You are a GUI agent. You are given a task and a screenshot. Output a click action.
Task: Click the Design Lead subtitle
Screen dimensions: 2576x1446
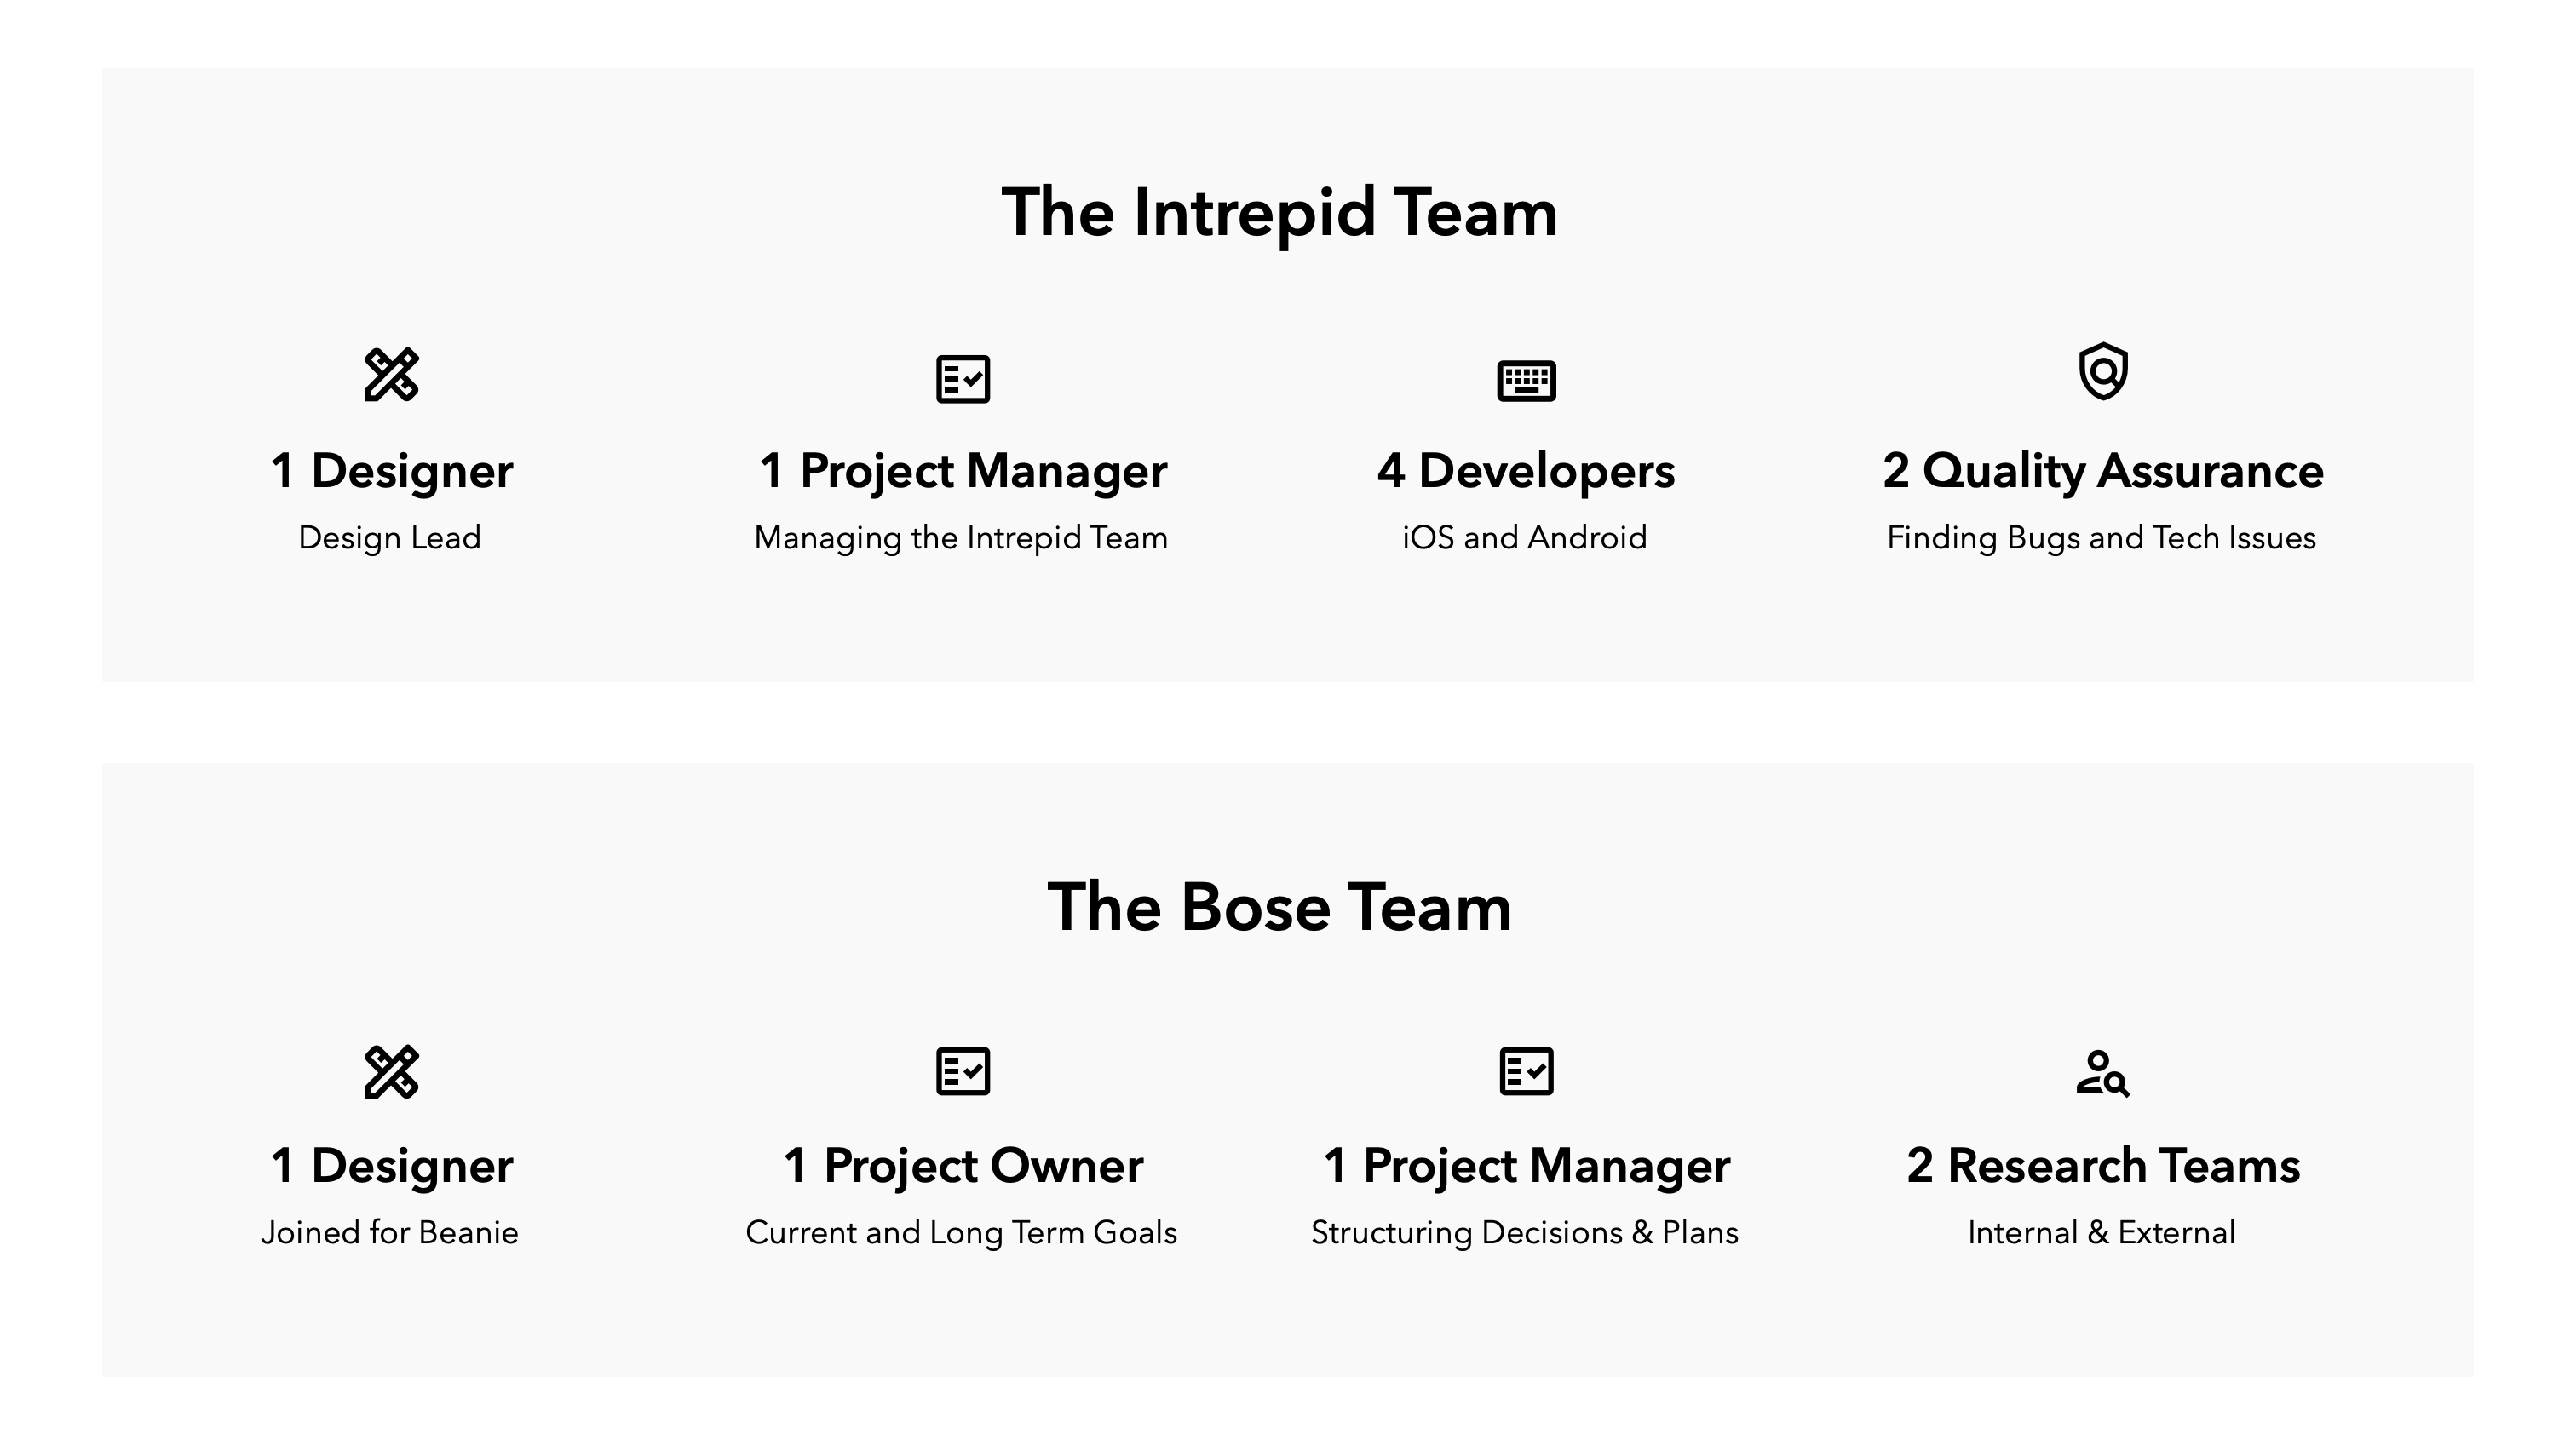pyautogui.click(x=390, y=538)
